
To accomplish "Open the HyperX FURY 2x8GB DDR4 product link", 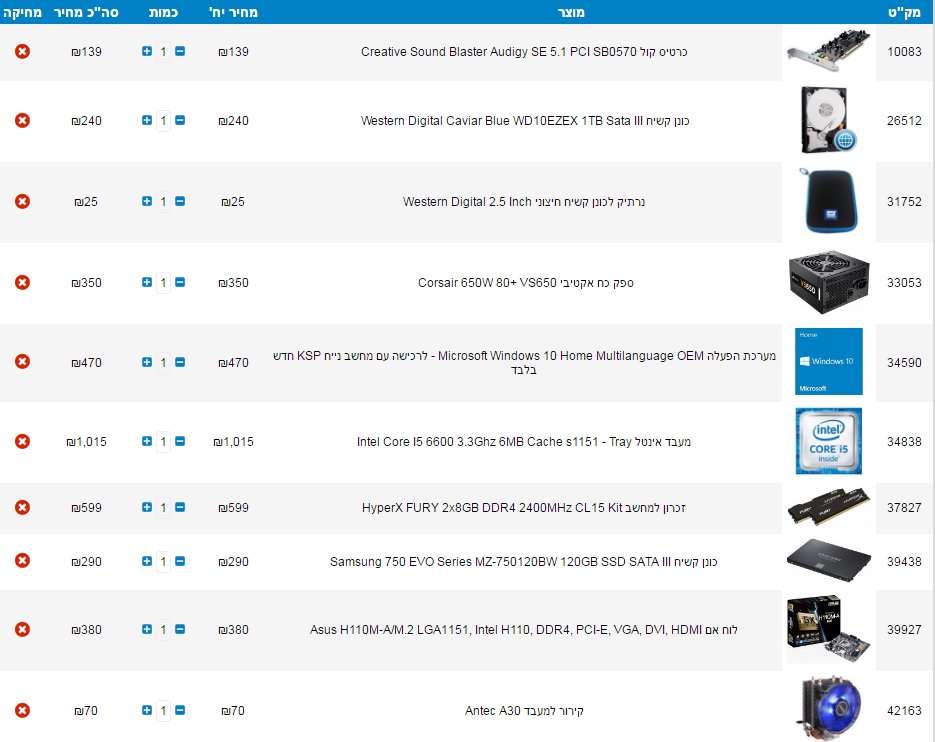I will 523,507.
